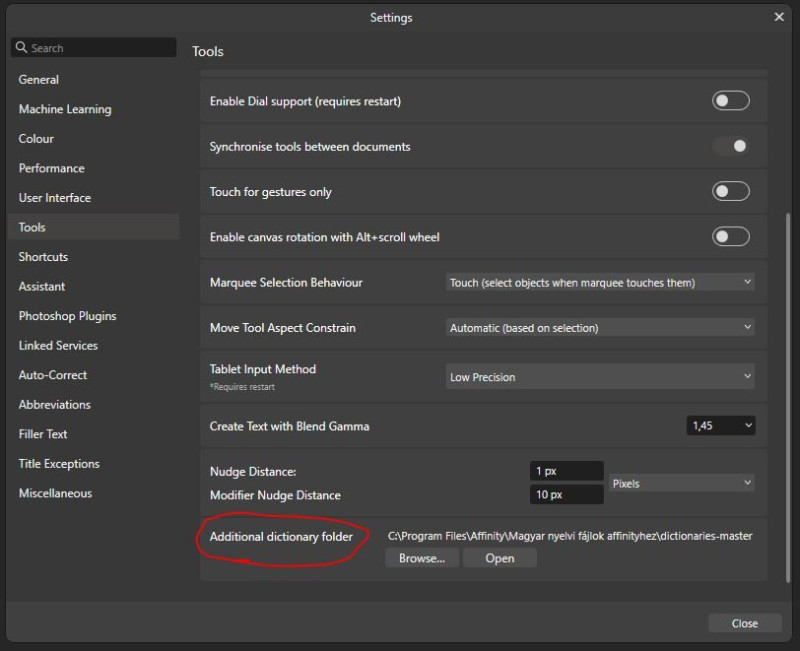Click the Close button
This screenshot has width=800, height=651.
click(744, 623)
